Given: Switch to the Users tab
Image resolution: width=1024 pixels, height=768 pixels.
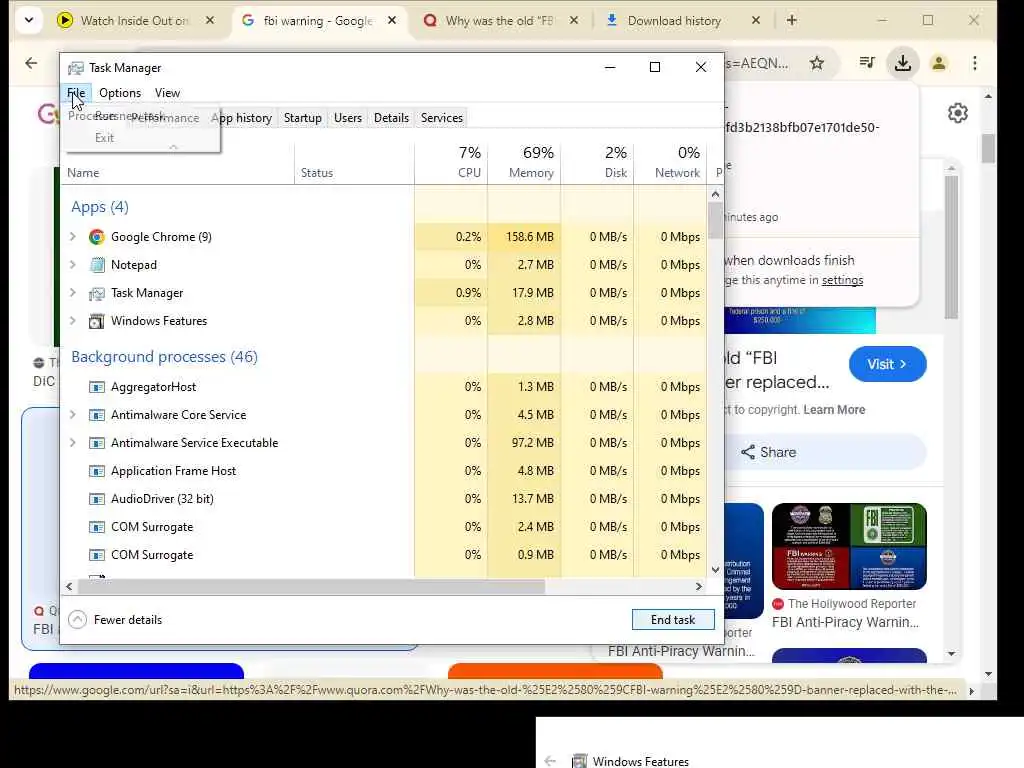Looking at the screenshot, I should click(347, 118).
